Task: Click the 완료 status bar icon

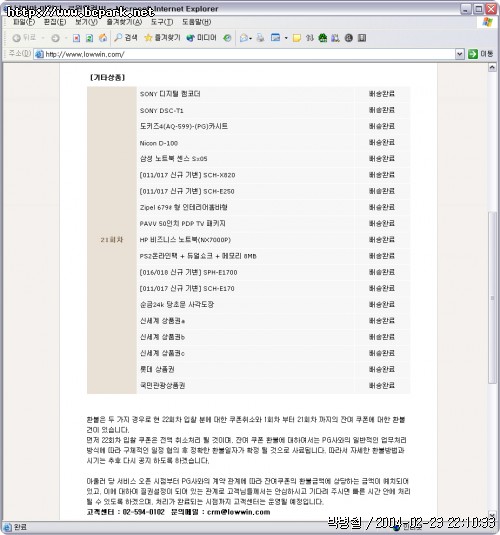Action: [8, 527]
